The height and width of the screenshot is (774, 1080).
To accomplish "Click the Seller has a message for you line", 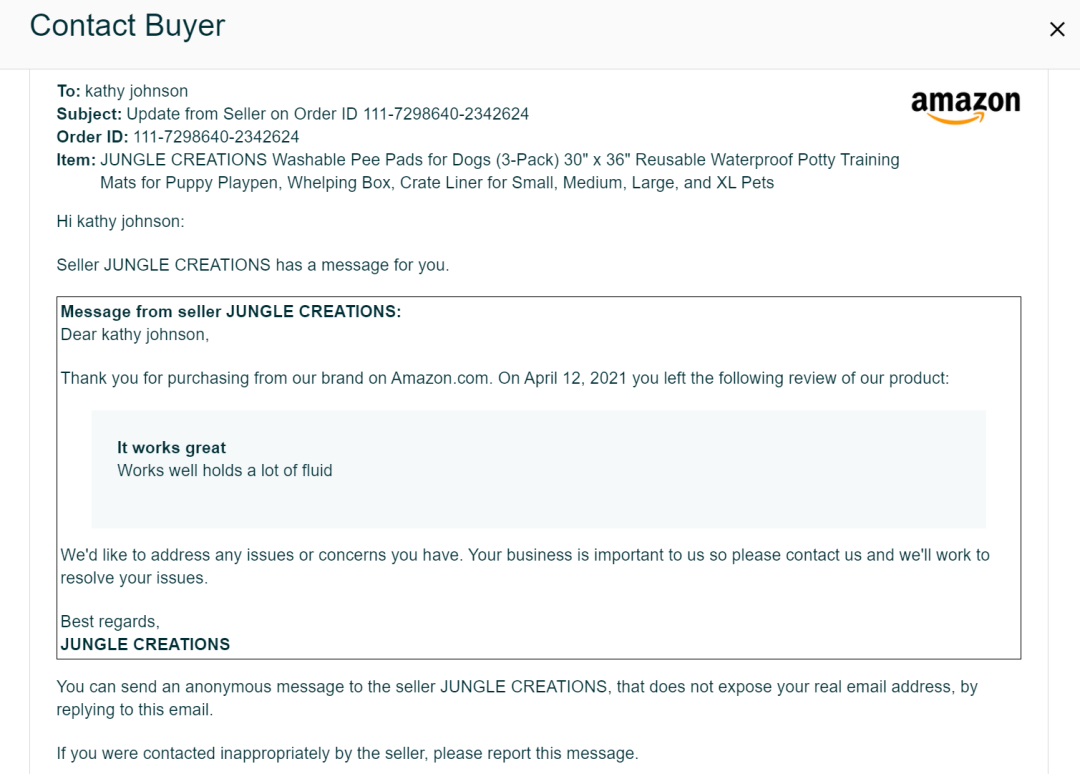I will pos(253,265).
